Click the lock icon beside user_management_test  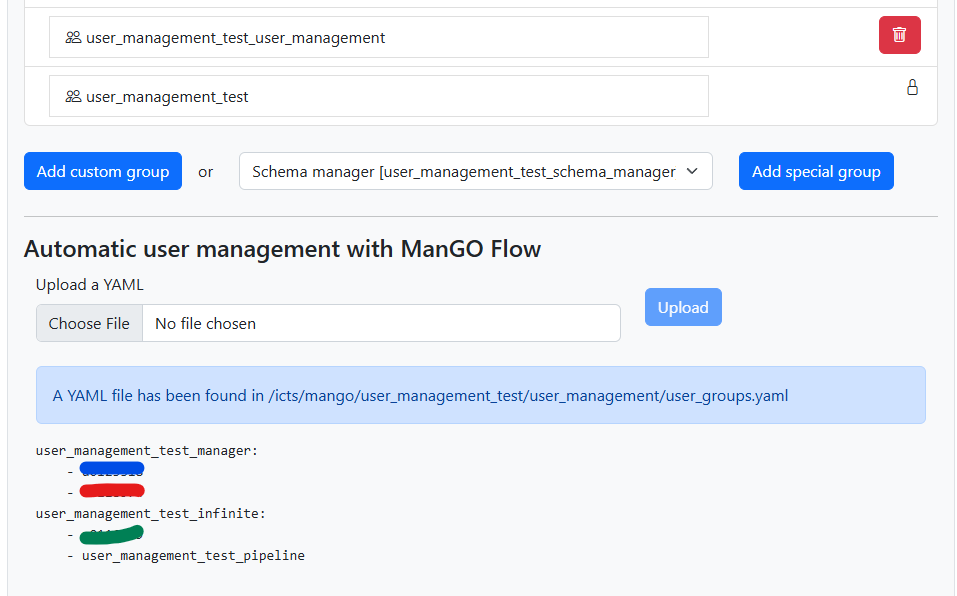(912, 87)
